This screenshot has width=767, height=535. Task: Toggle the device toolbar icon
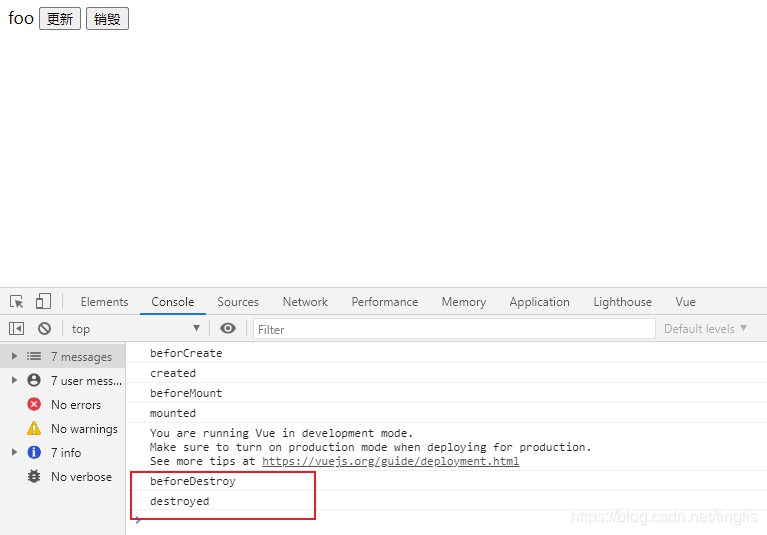pos(43,301)
